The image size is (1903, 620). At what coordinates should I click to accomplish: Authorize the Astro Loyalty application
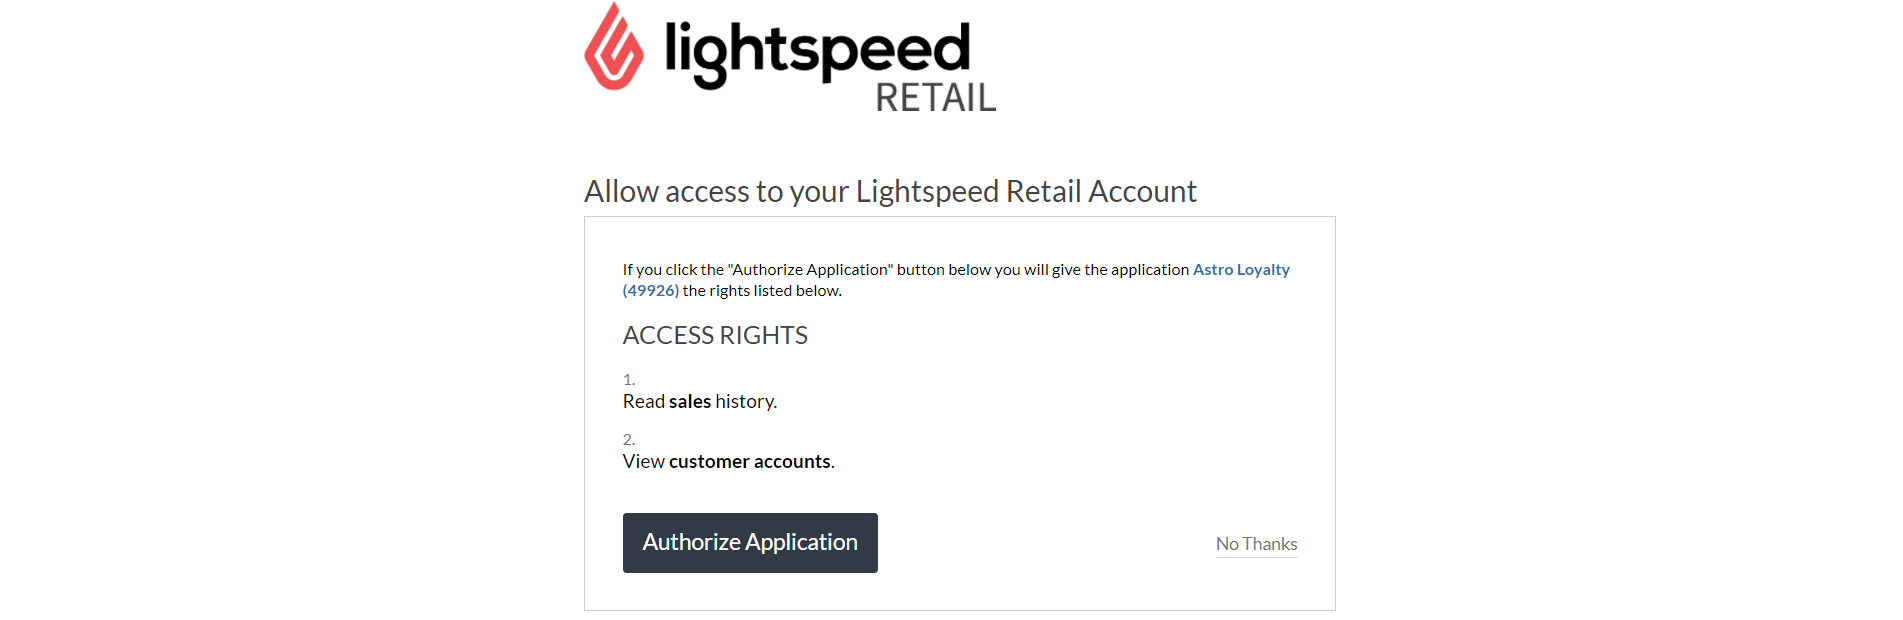750,543
